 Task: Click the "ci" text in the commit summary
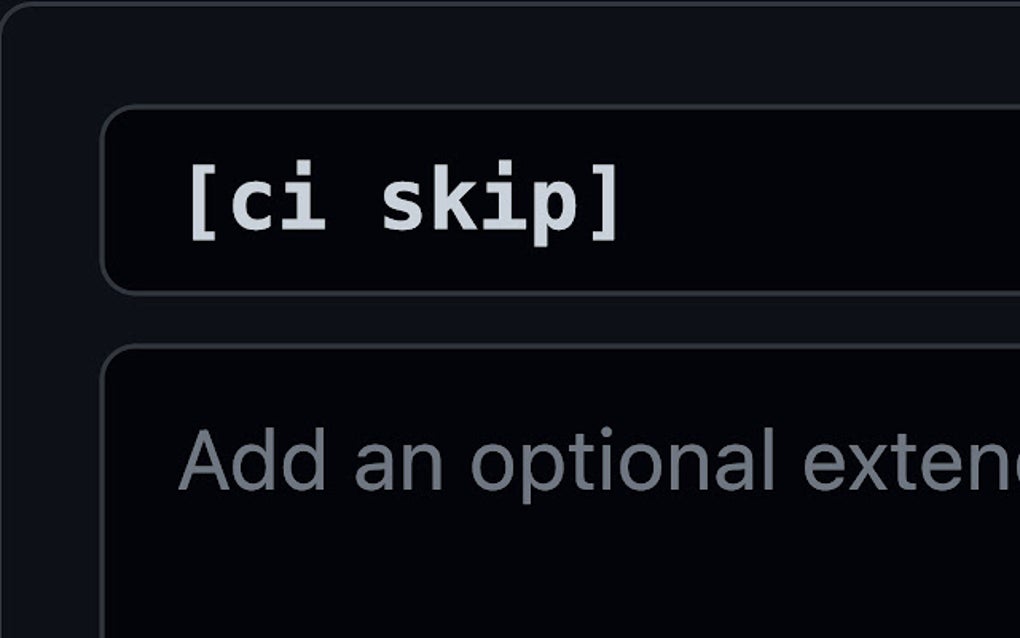point(277,203)
